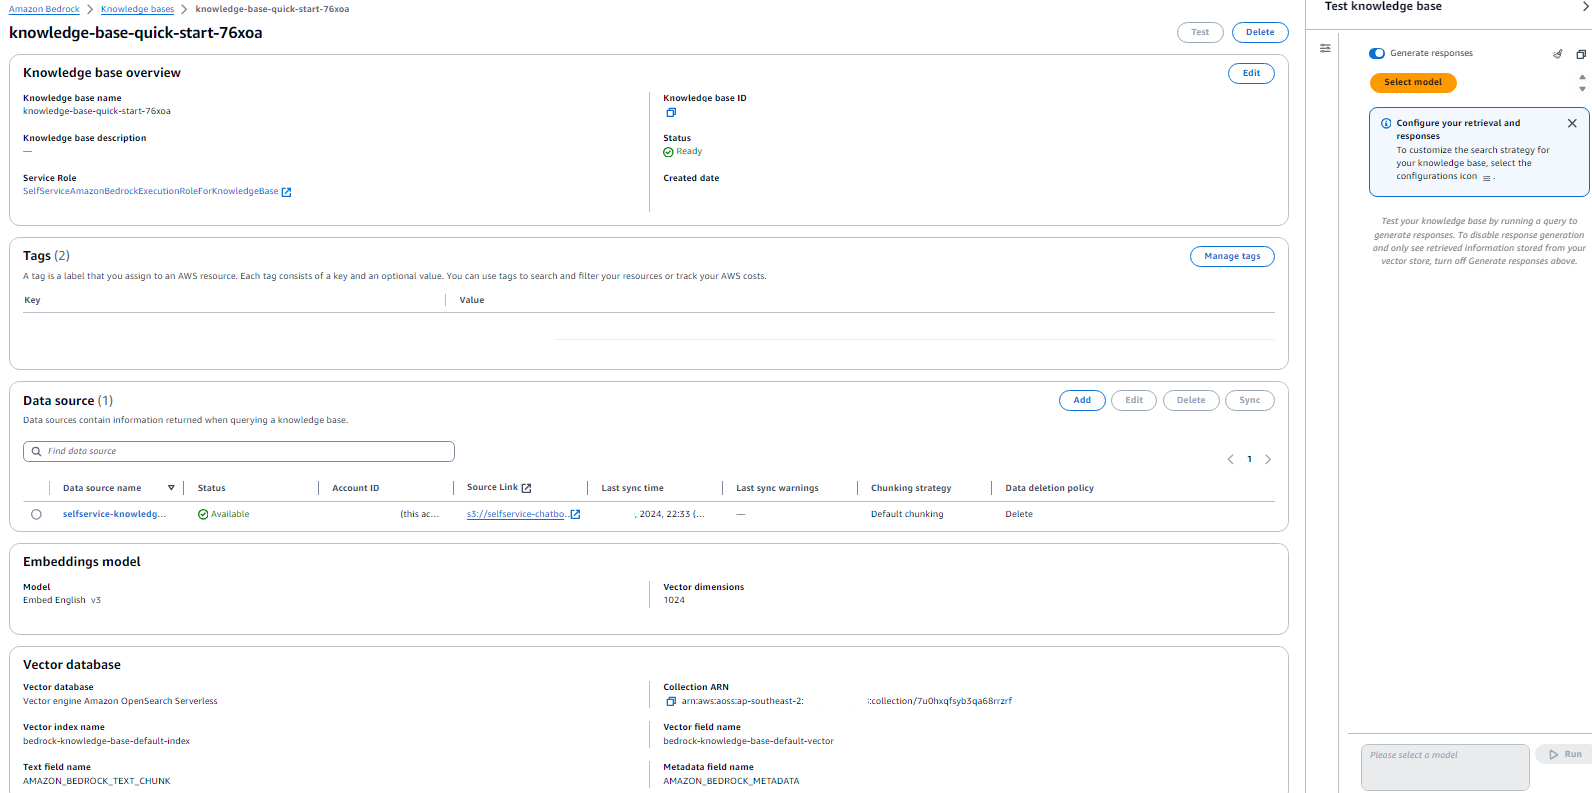Click the orange Select model button
This screenshot has width=1592, height=793.
tap(1413, 82)
